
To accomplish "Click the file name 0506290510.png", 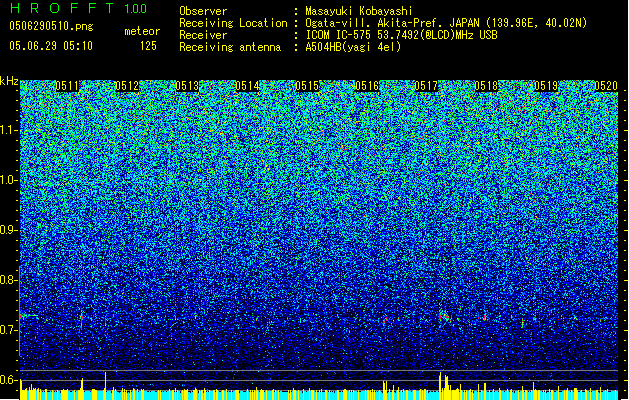I will click(51, 27).
